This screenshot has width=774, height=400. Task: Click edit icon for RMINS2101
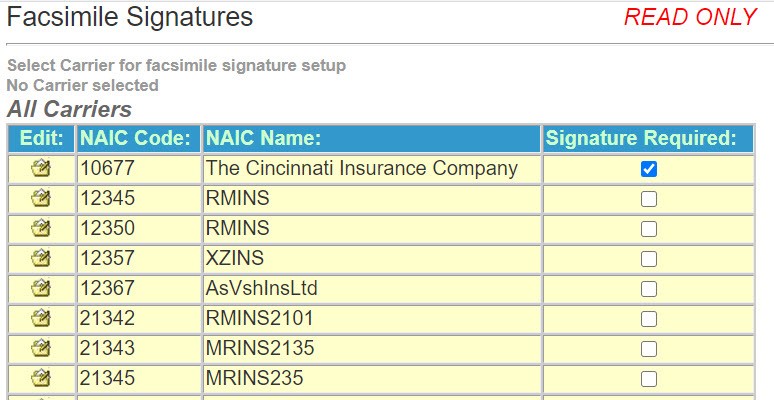[41, 318]
